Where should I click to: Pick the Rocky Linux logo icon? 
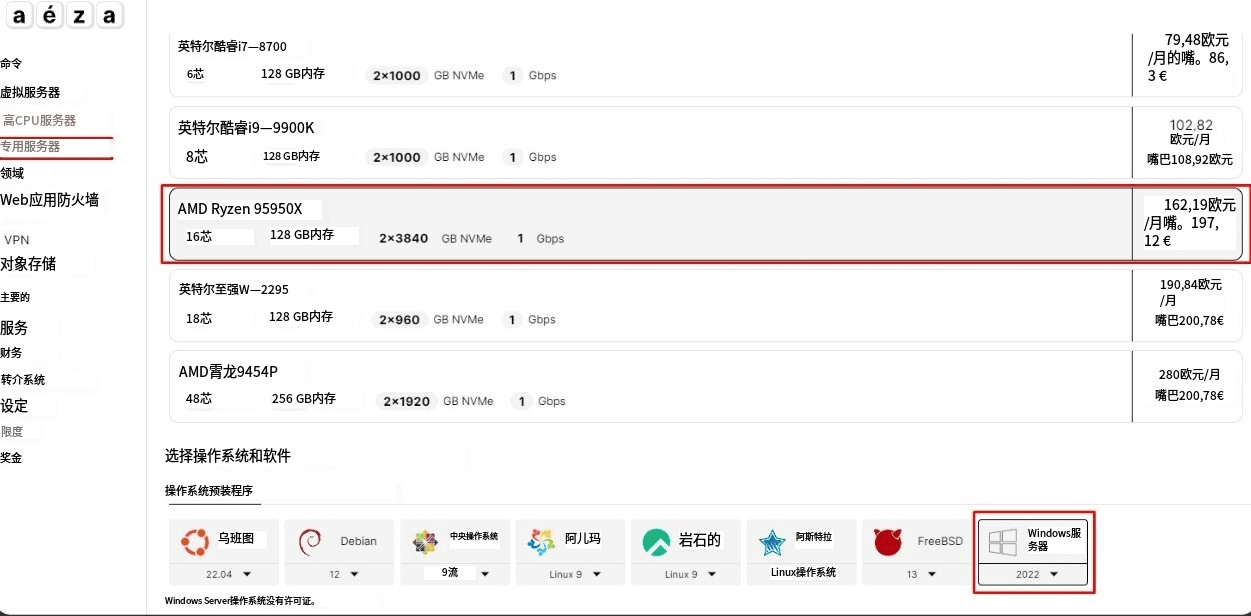coord(656,541)
